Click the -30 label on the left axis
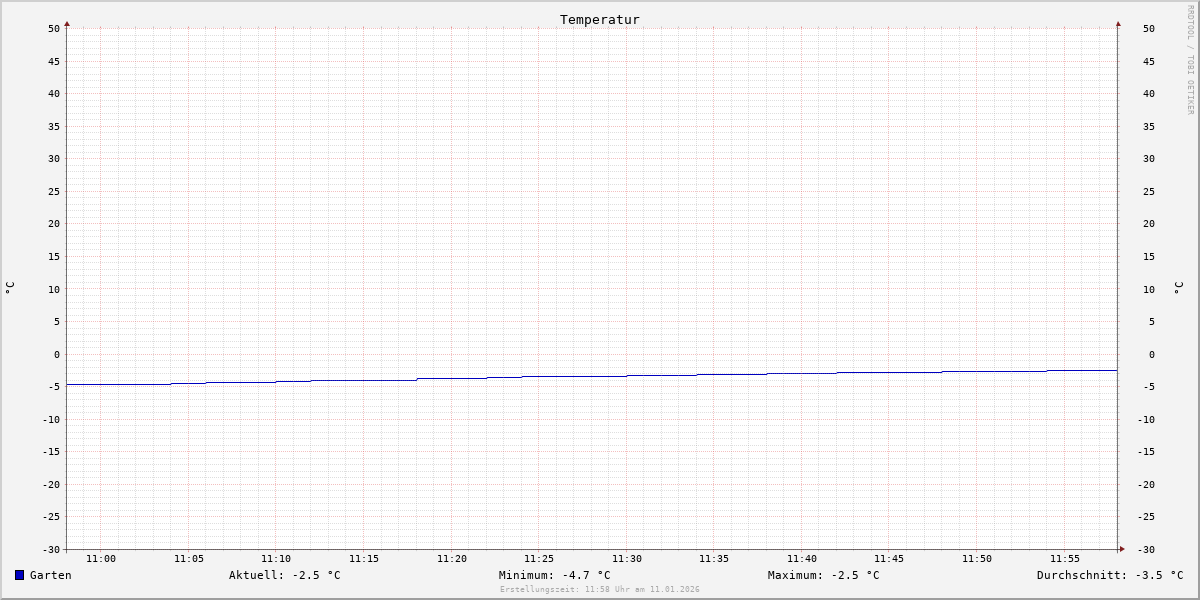The width and height of the screenshot is (1200, 600). pos(51,550)
